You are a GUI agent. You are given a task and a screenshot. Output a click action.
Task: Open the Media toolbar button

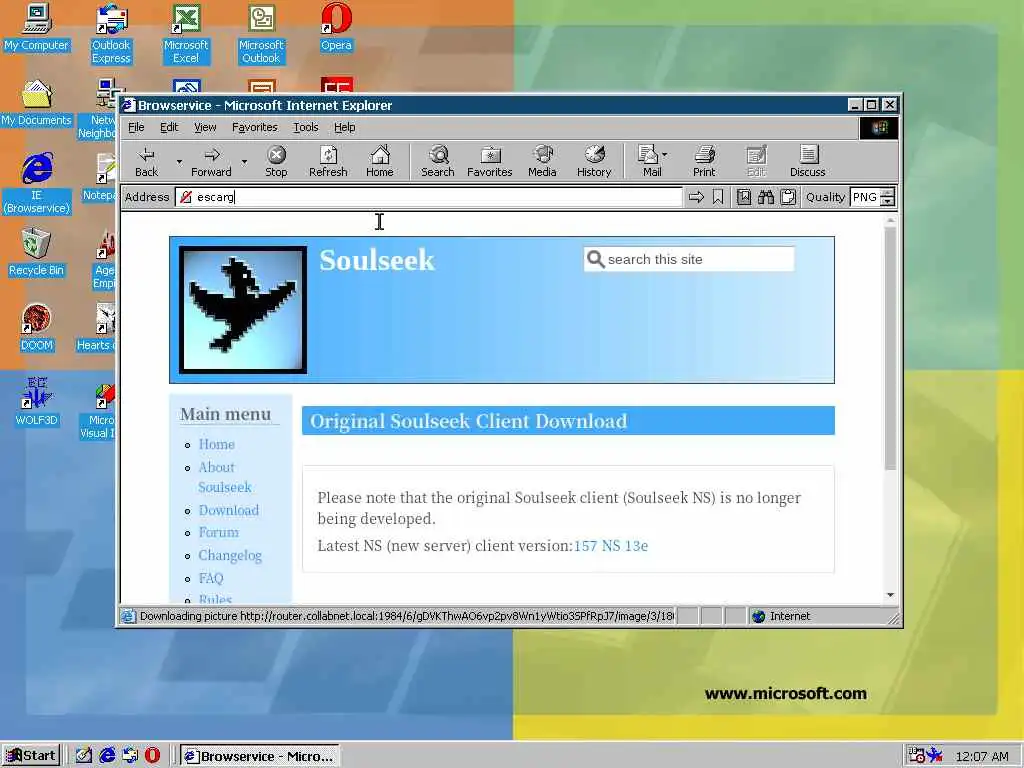coord(542,161)
